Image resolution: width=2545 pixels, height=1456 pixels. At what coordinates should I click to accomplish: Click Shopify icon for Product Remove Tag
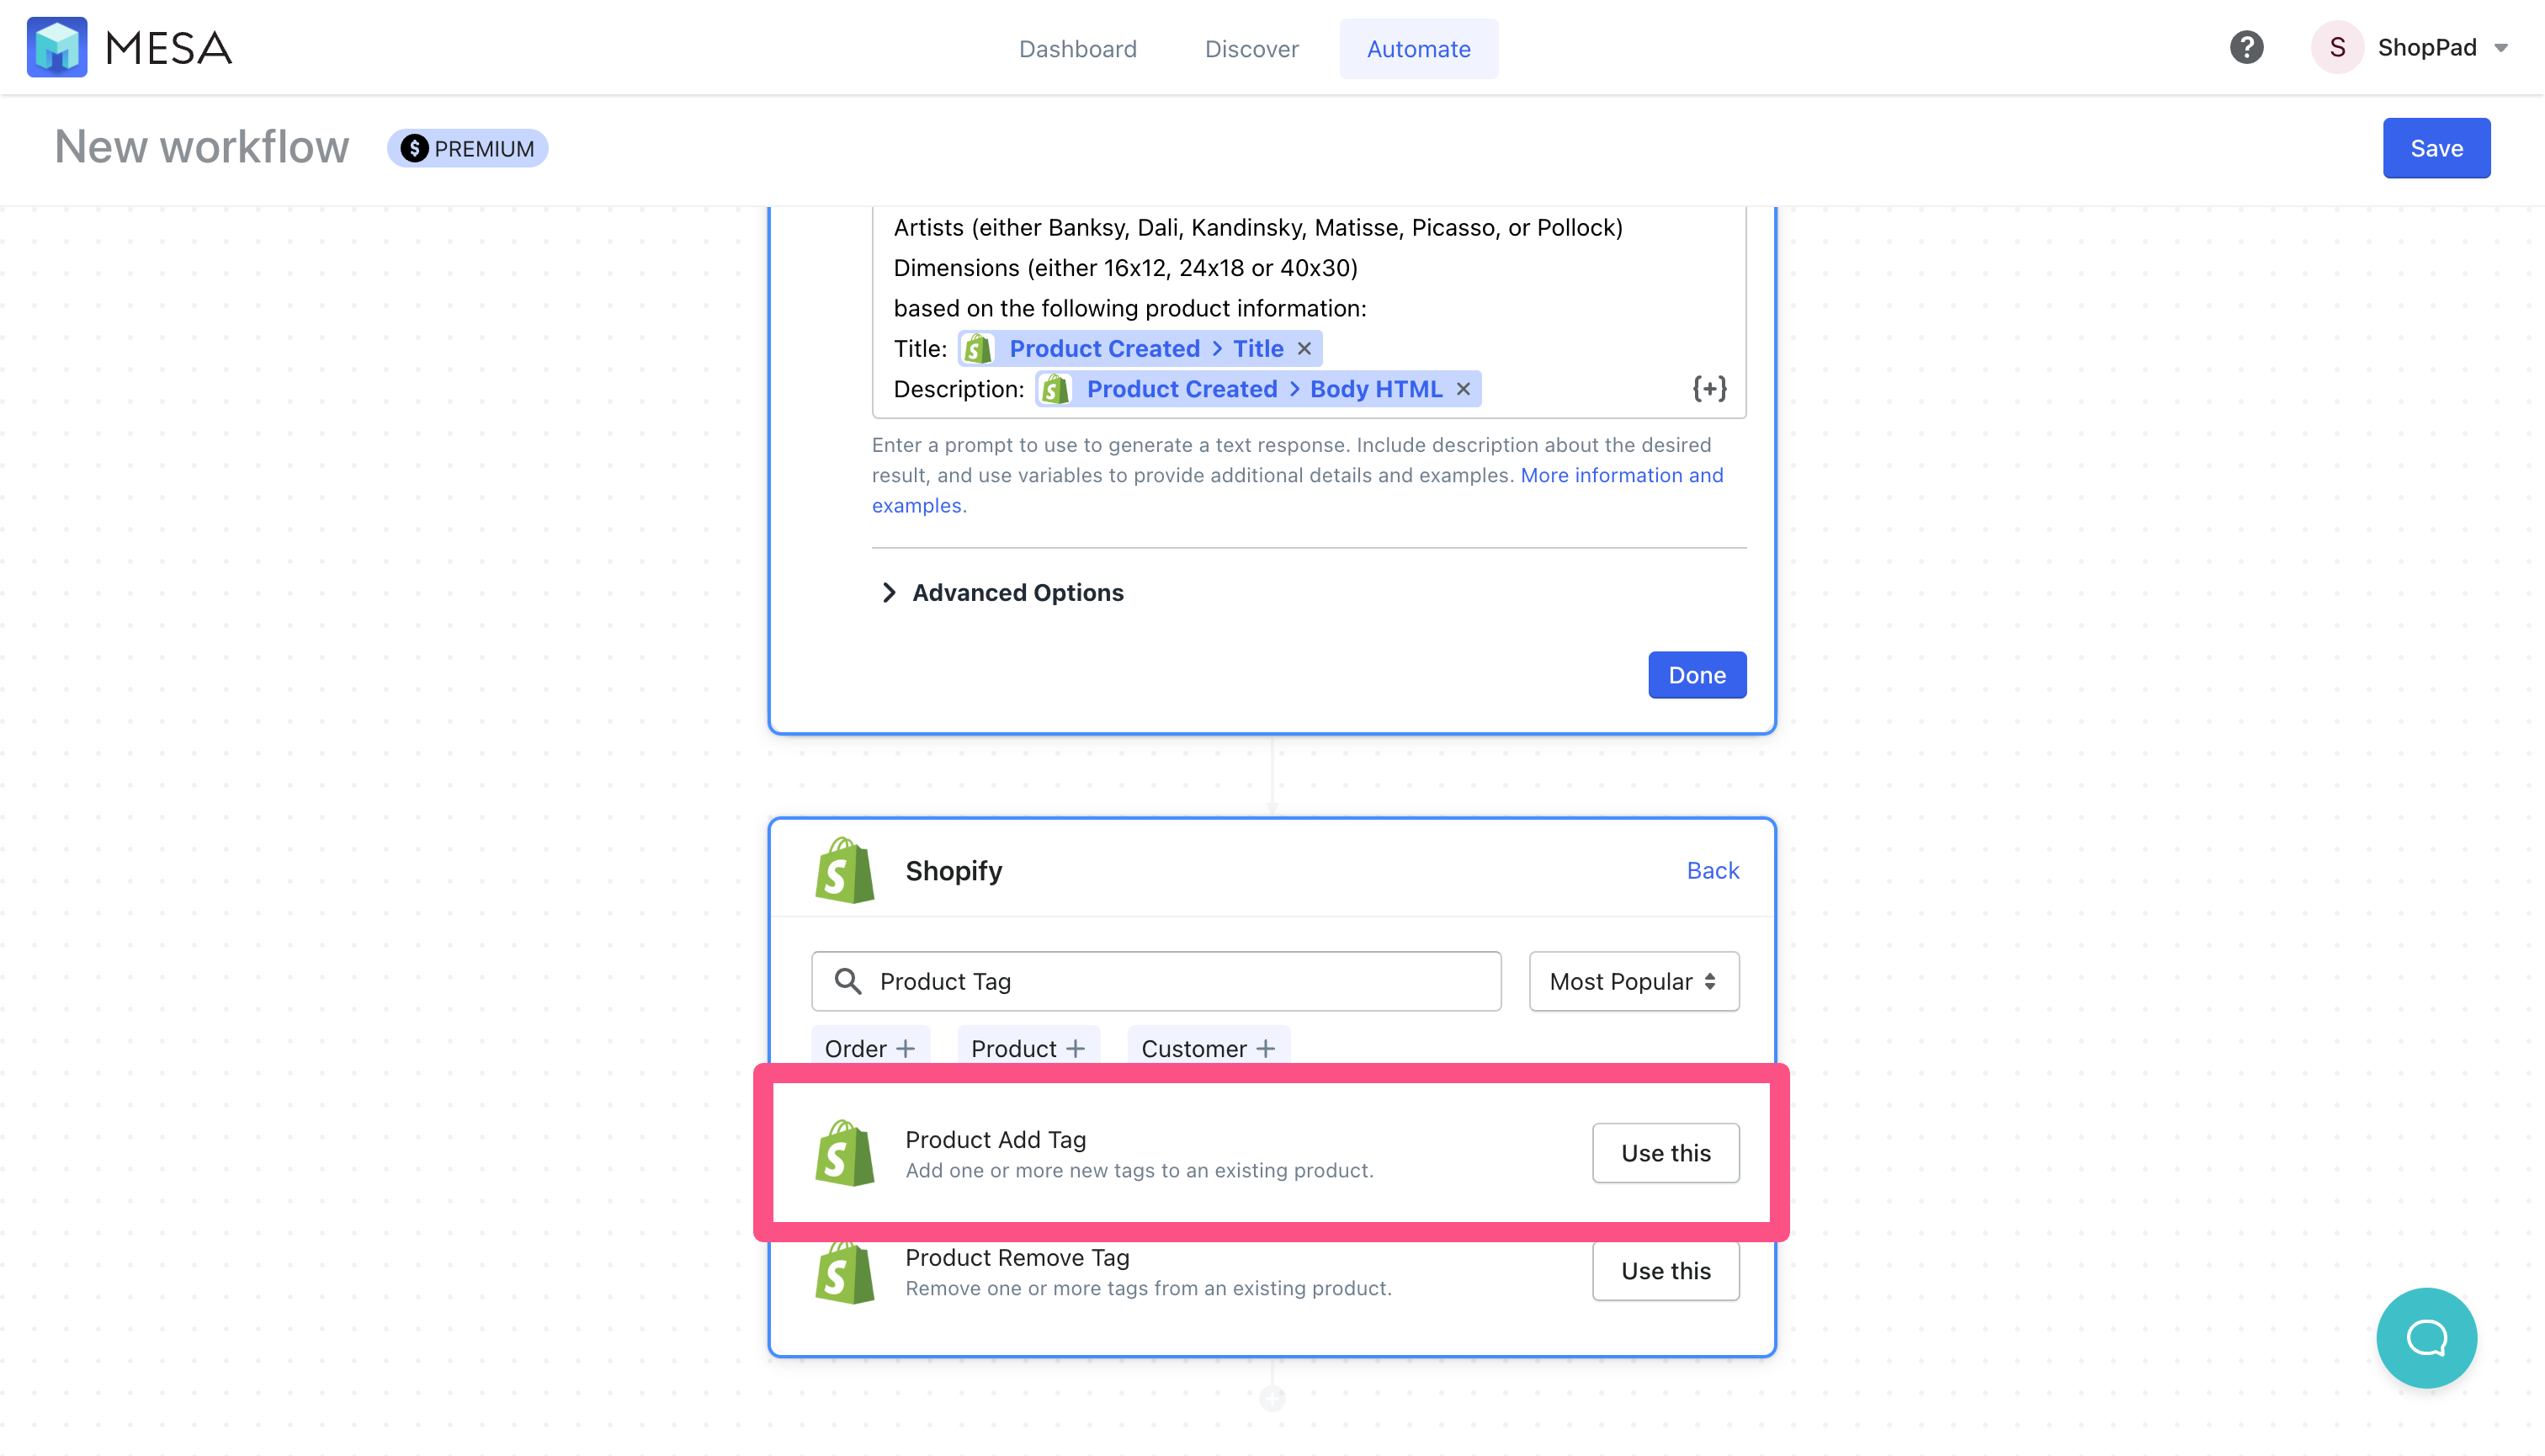[844, 1271]
